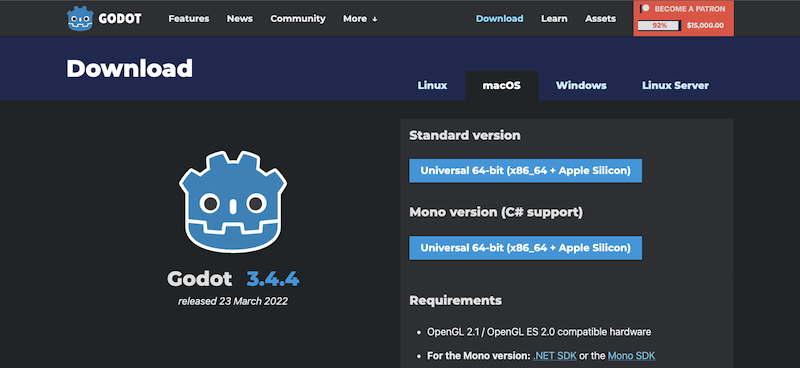Click the Requirements heading
This screenshot has width=800, height=368.
coord(456,300)
